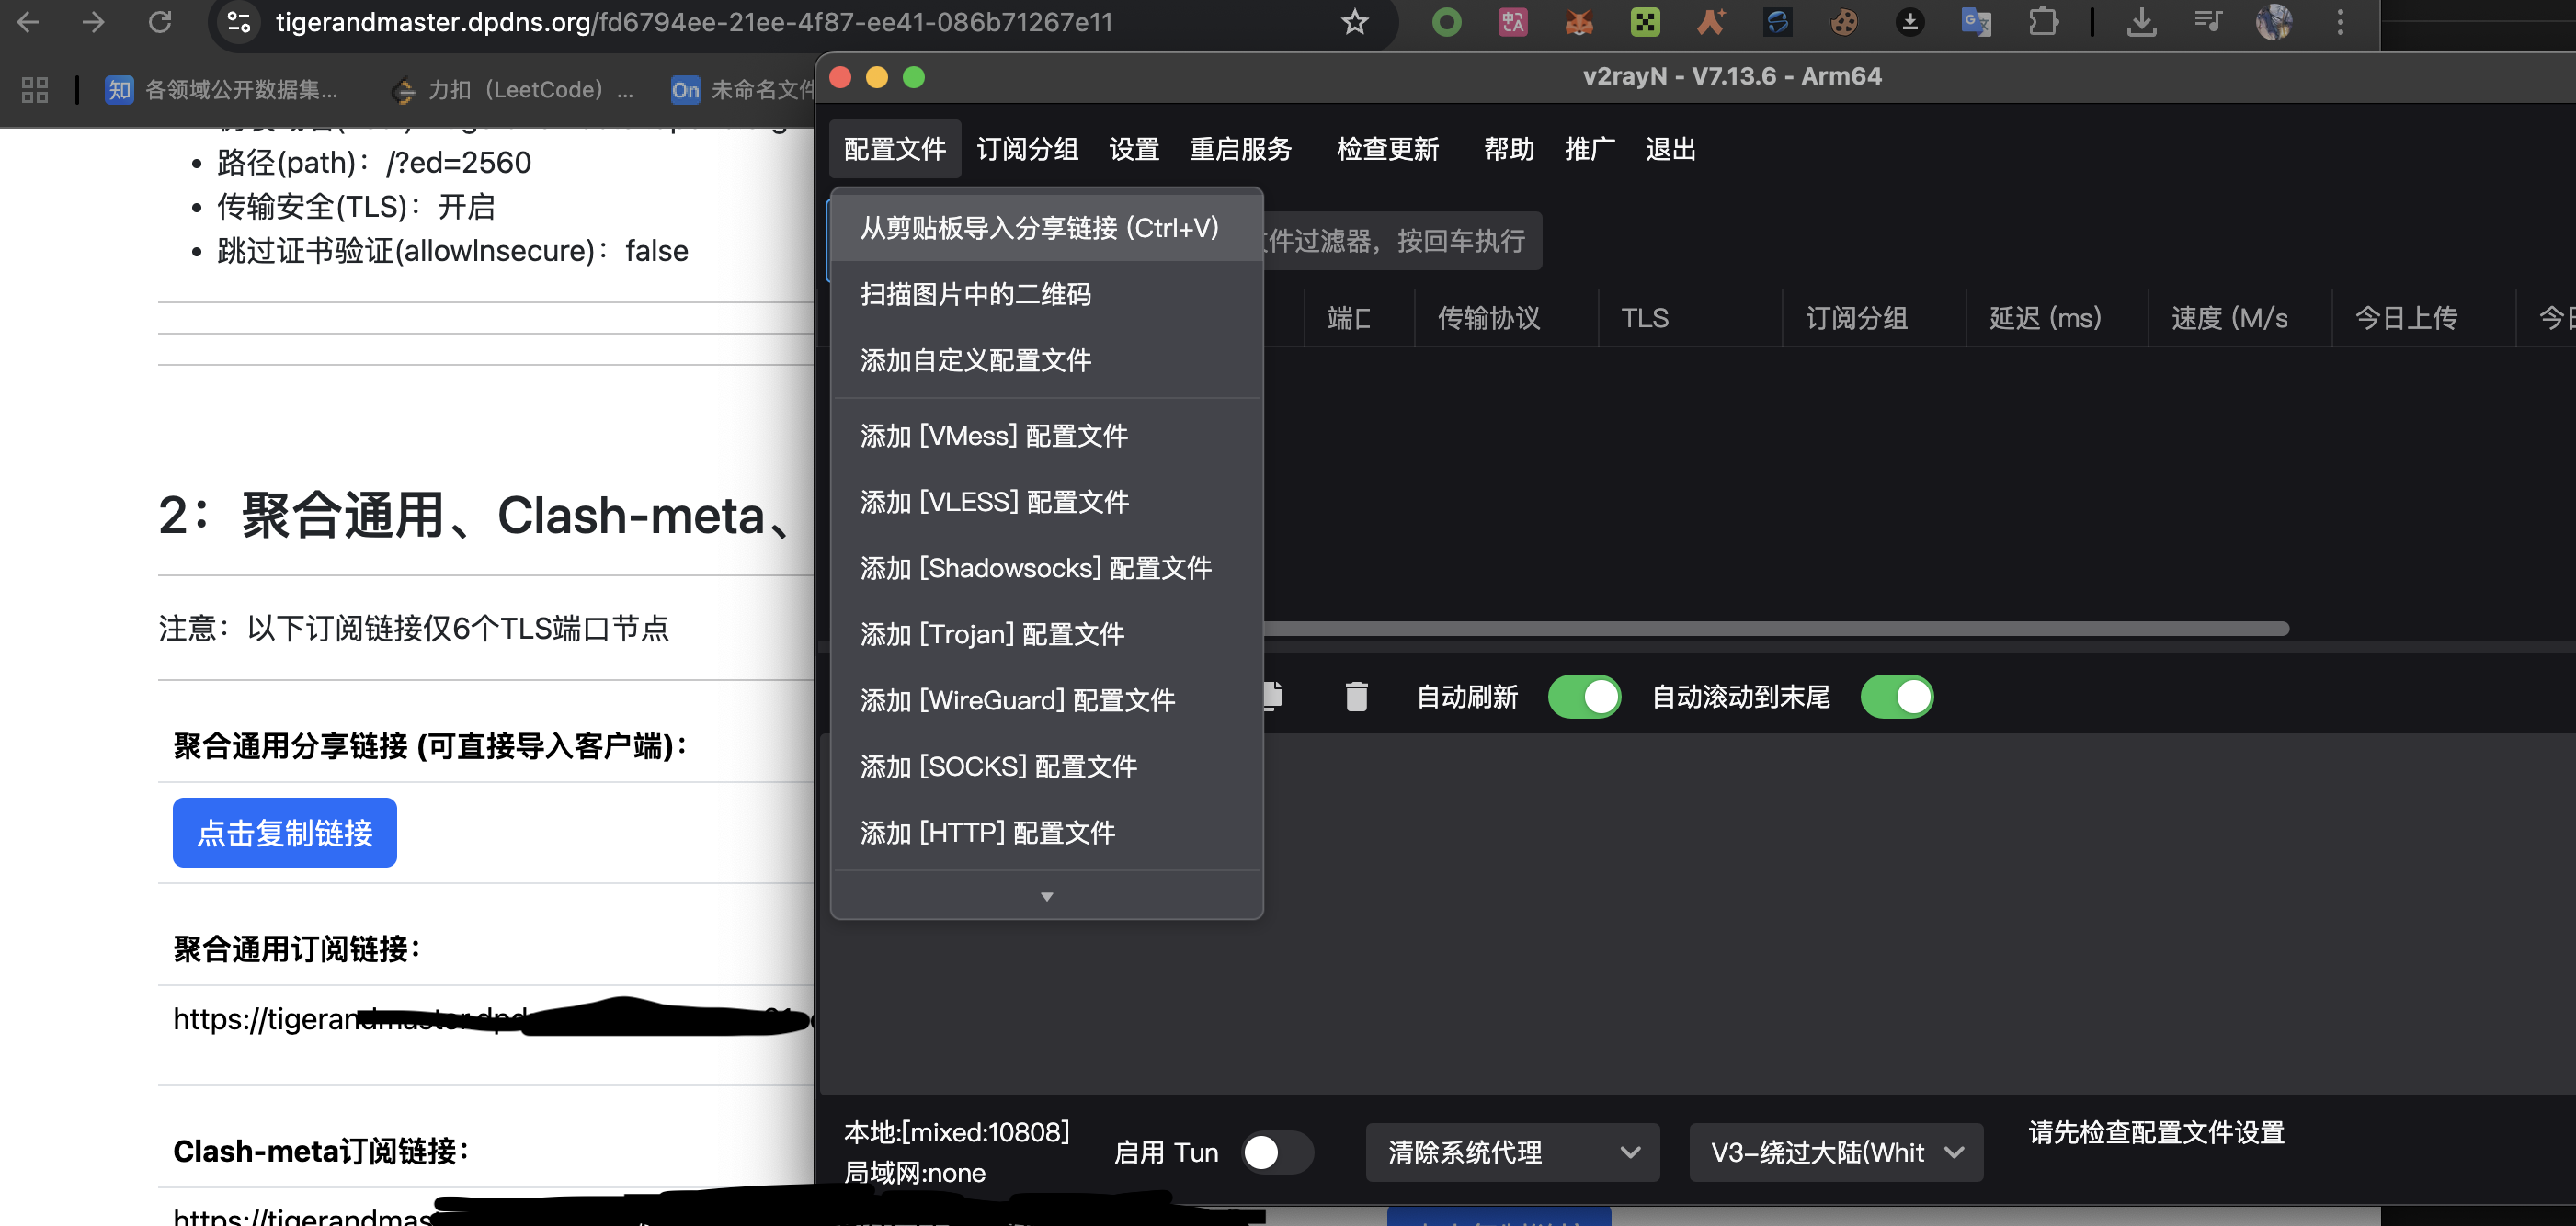Open the bookmarks apps grid icon
The height and width of the screenshot is (1226, 2576).
tap(35, 90)
